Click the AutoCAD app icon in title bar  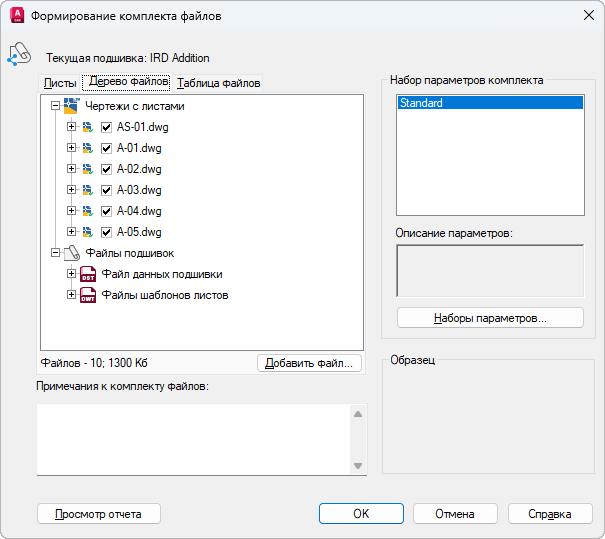click(16, 16)
